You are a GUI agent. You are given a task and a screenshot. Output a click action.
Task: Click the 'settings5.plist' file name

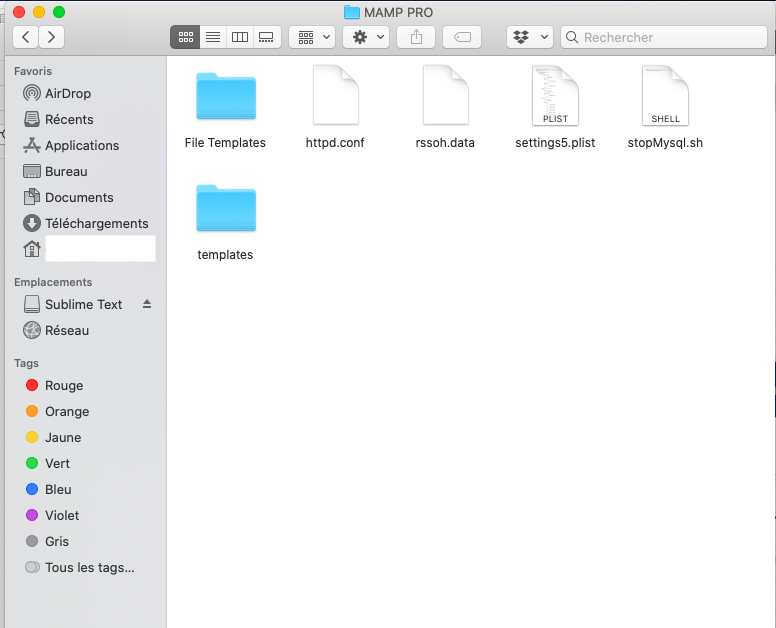tap(555, 143)
